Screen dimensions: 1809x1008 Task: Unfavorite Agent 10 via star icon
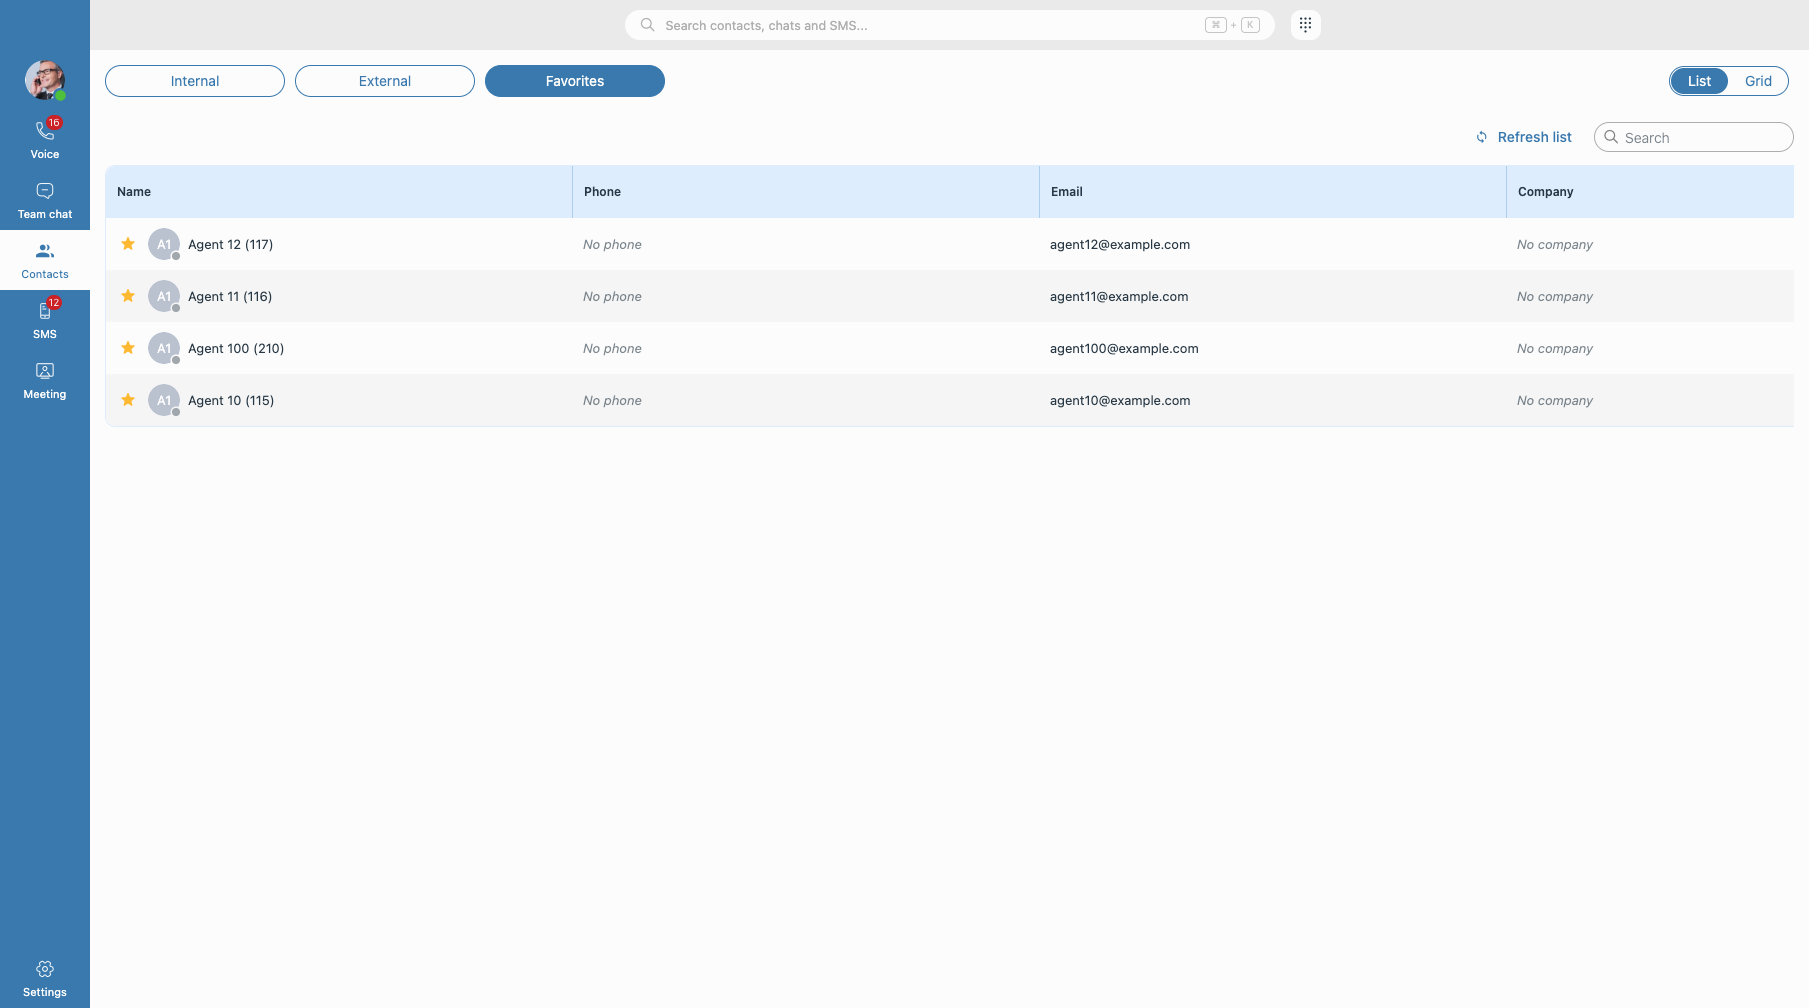point(128,400)
